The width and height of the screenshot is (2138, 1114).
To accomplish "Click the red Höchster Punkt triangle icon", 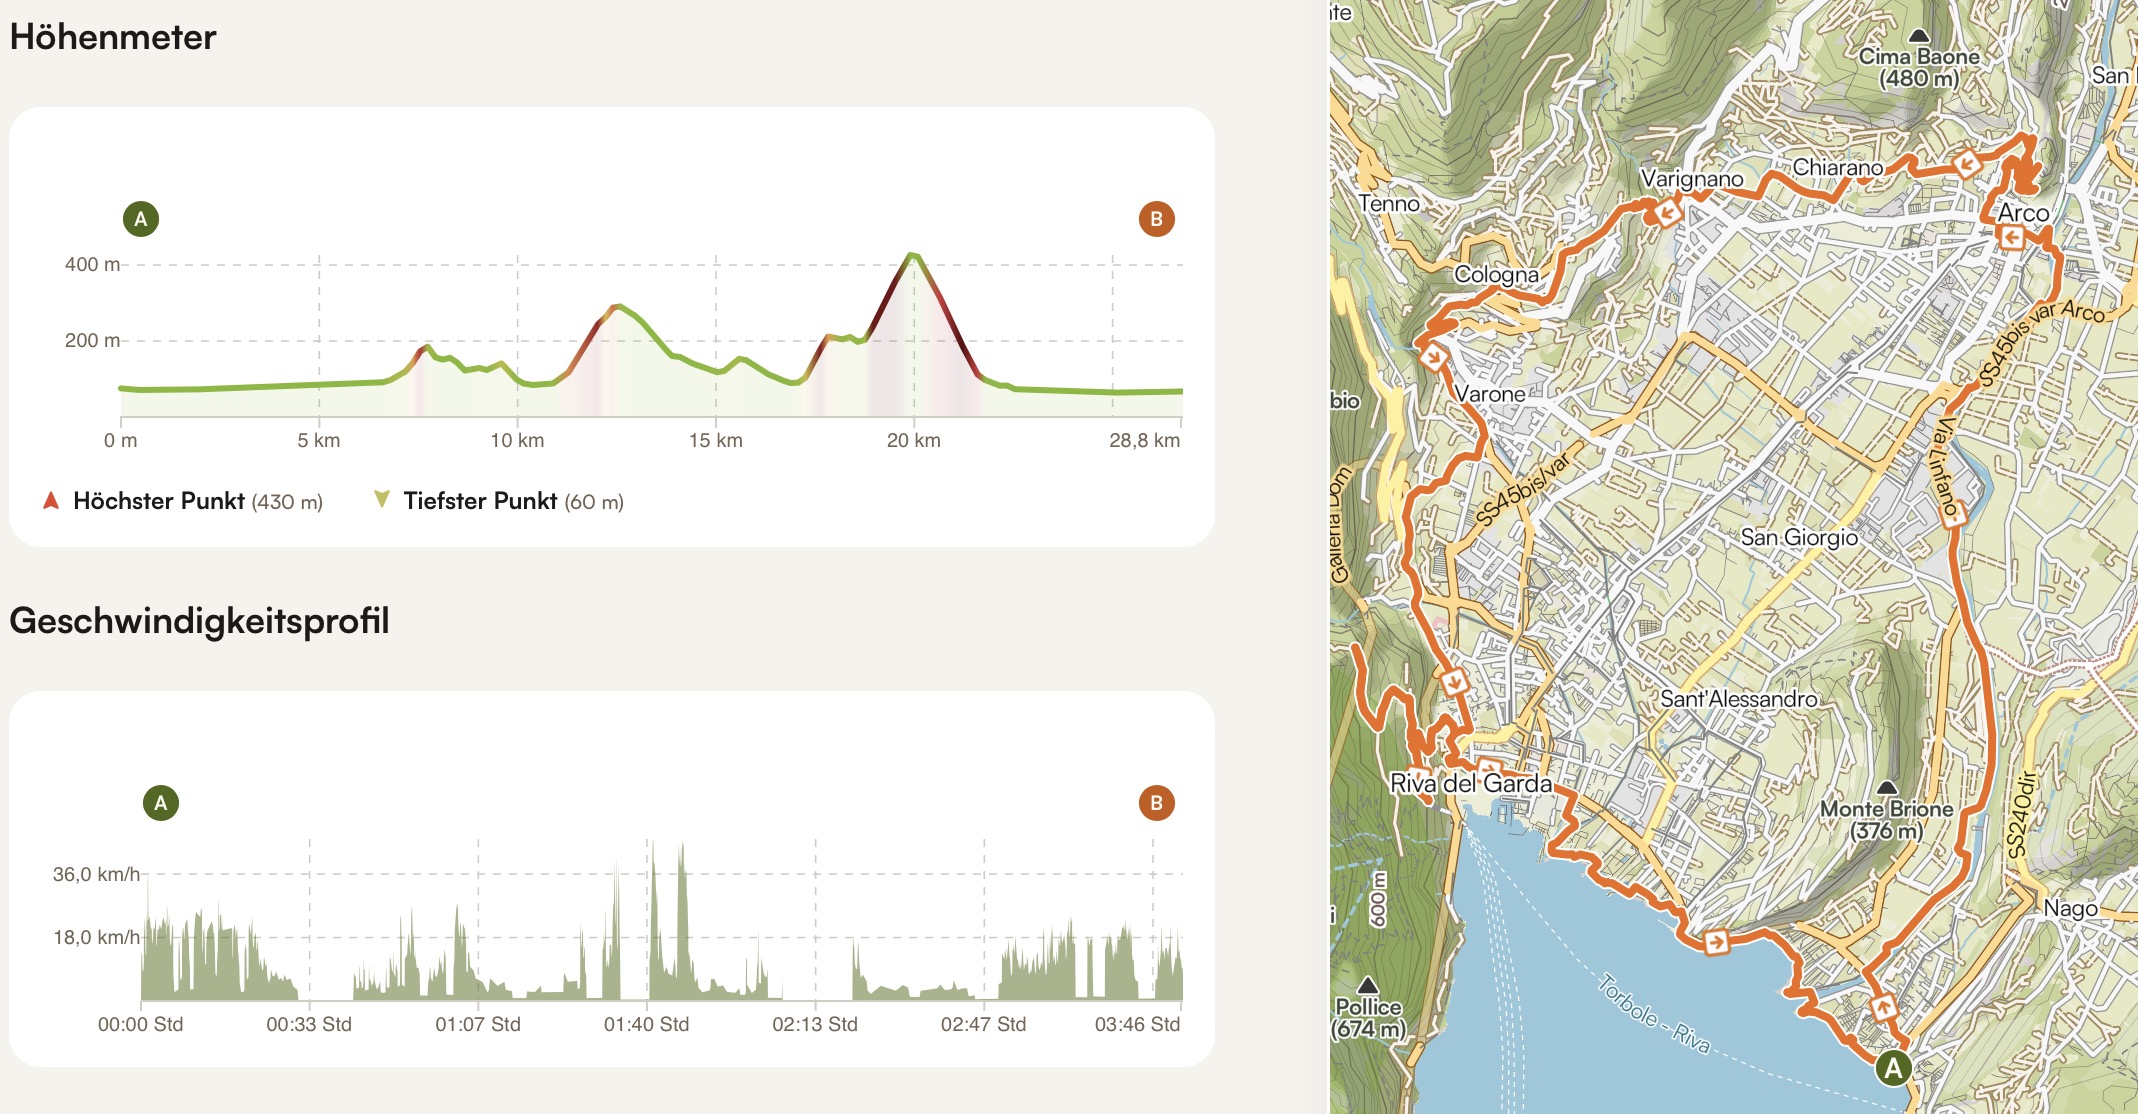I will tap(51, 500).
